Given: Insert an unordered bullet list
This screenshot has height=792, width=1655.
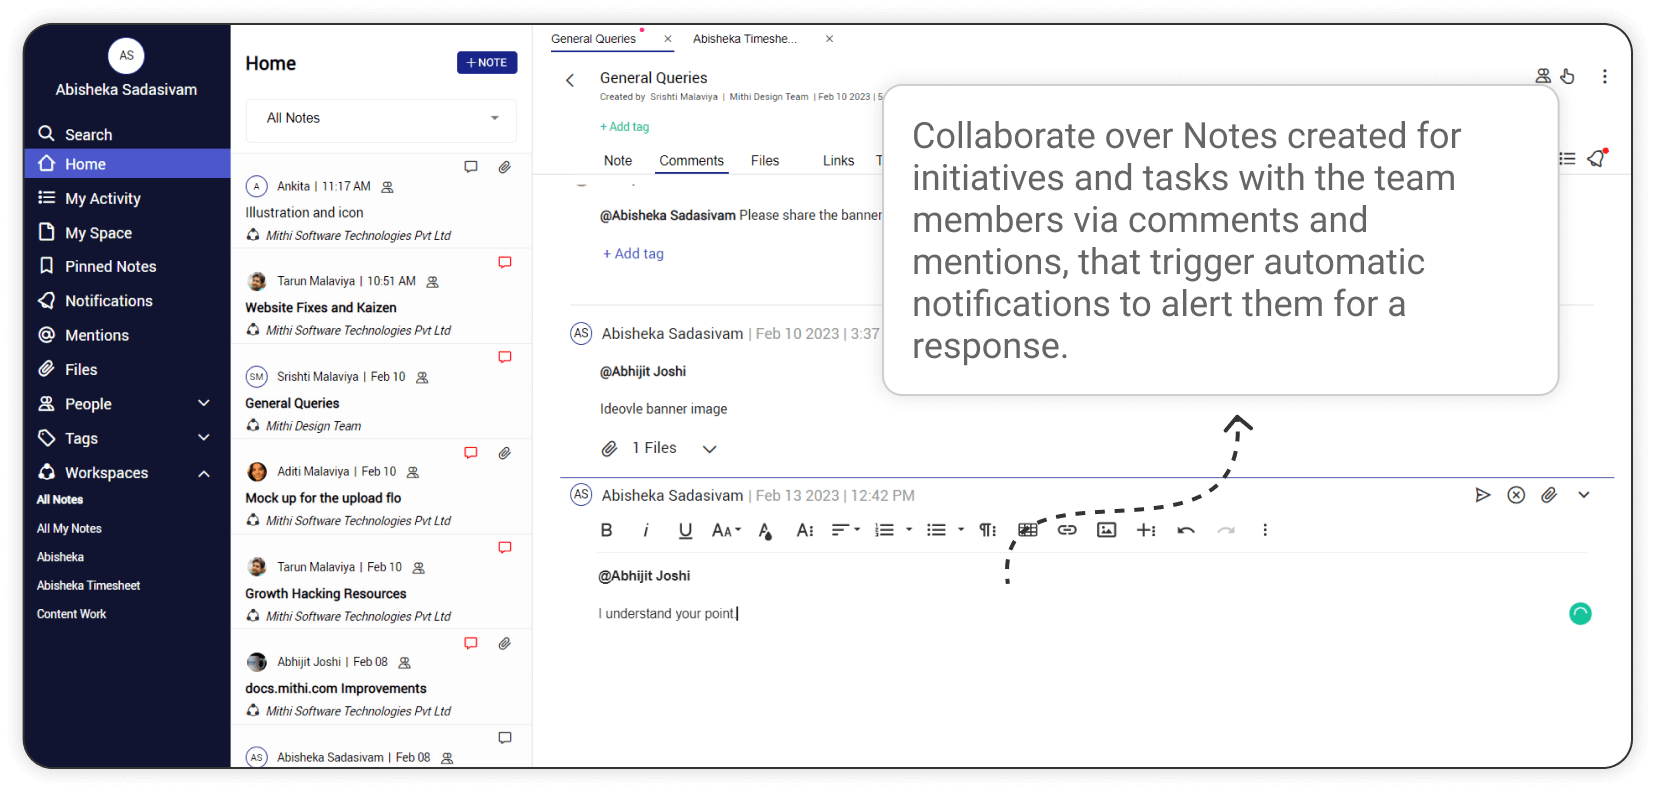Looking at the screenshot, I should (x=936, y=530).
